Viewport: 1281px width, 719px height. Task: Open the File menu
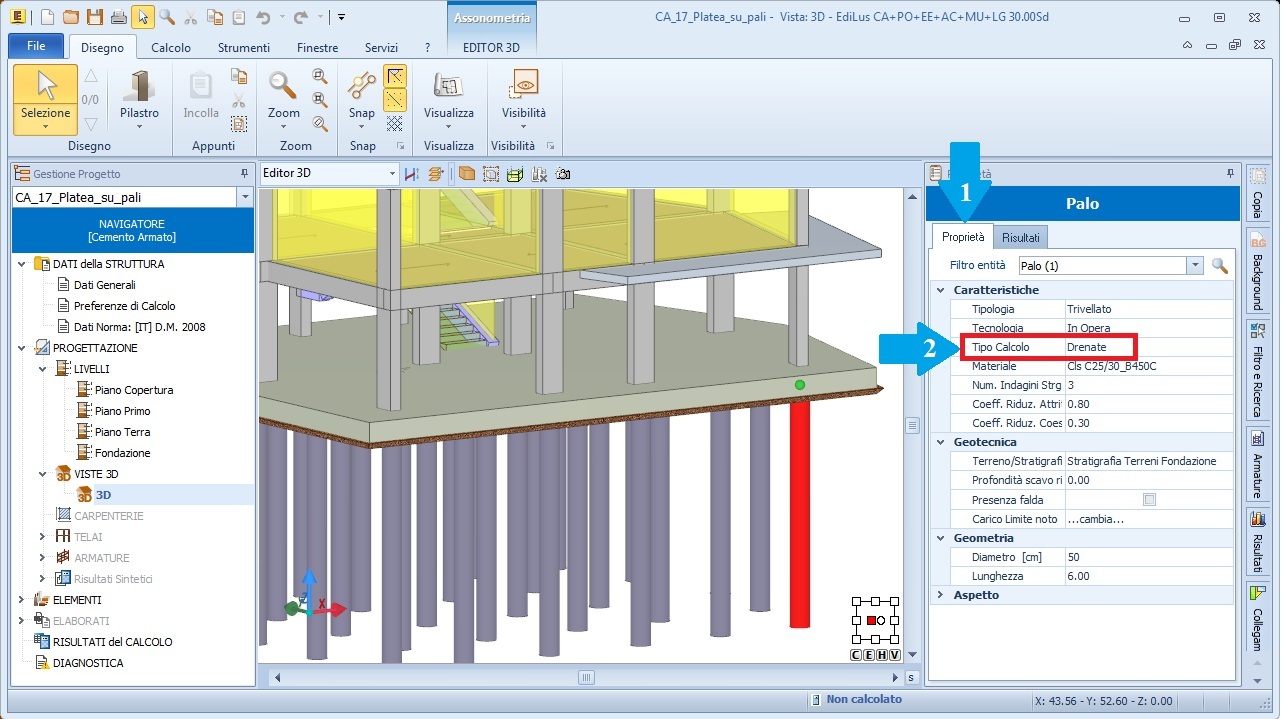click(x=36, y=46)
